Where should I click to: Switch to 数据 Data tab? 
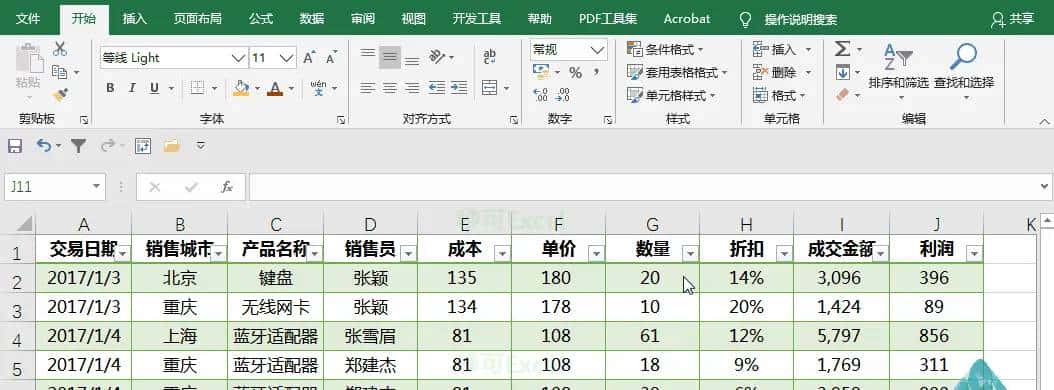coord(312,19)
